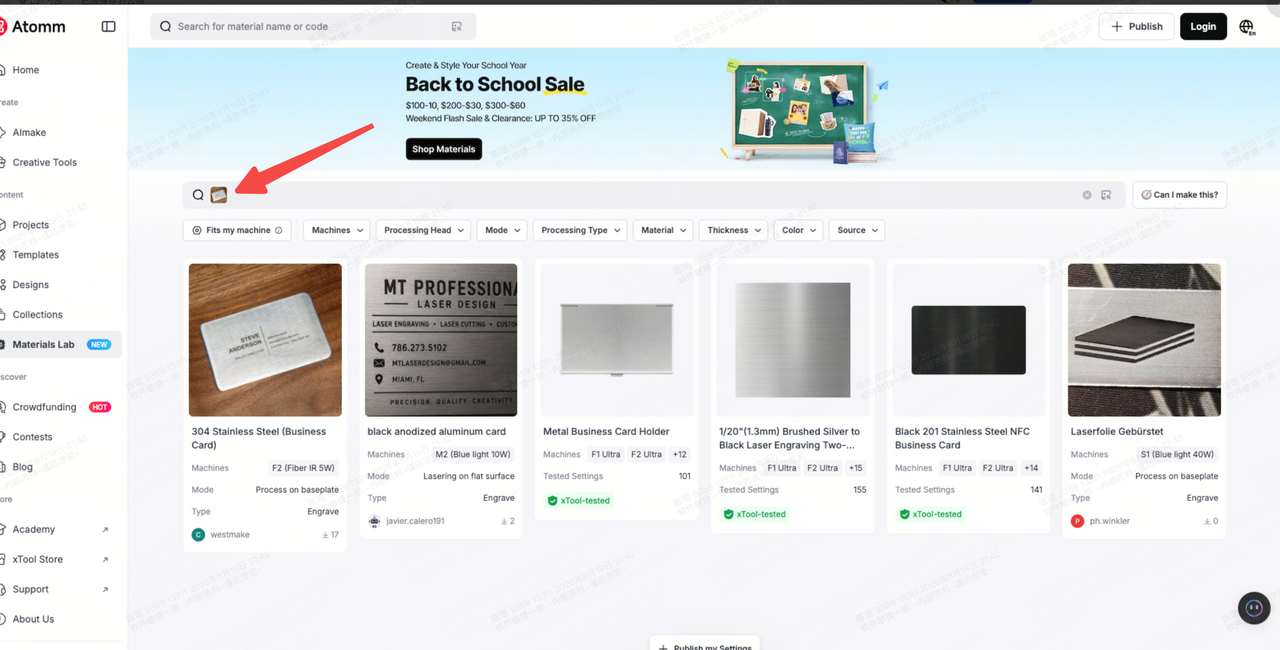
Task: Open the Thickness filter dropdown
Action: tap(733, 230)
